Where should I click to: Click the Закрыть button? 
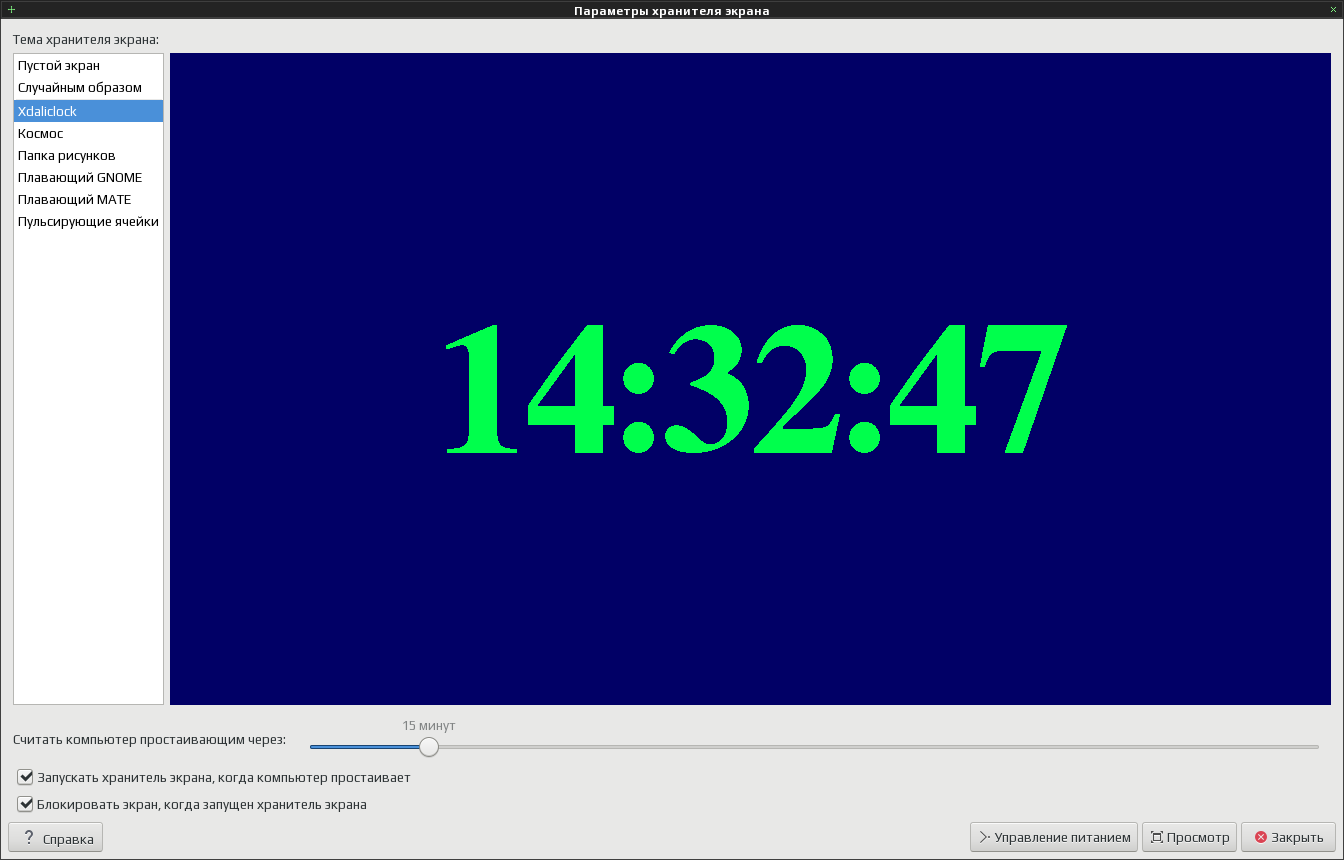coord(1288,837)
